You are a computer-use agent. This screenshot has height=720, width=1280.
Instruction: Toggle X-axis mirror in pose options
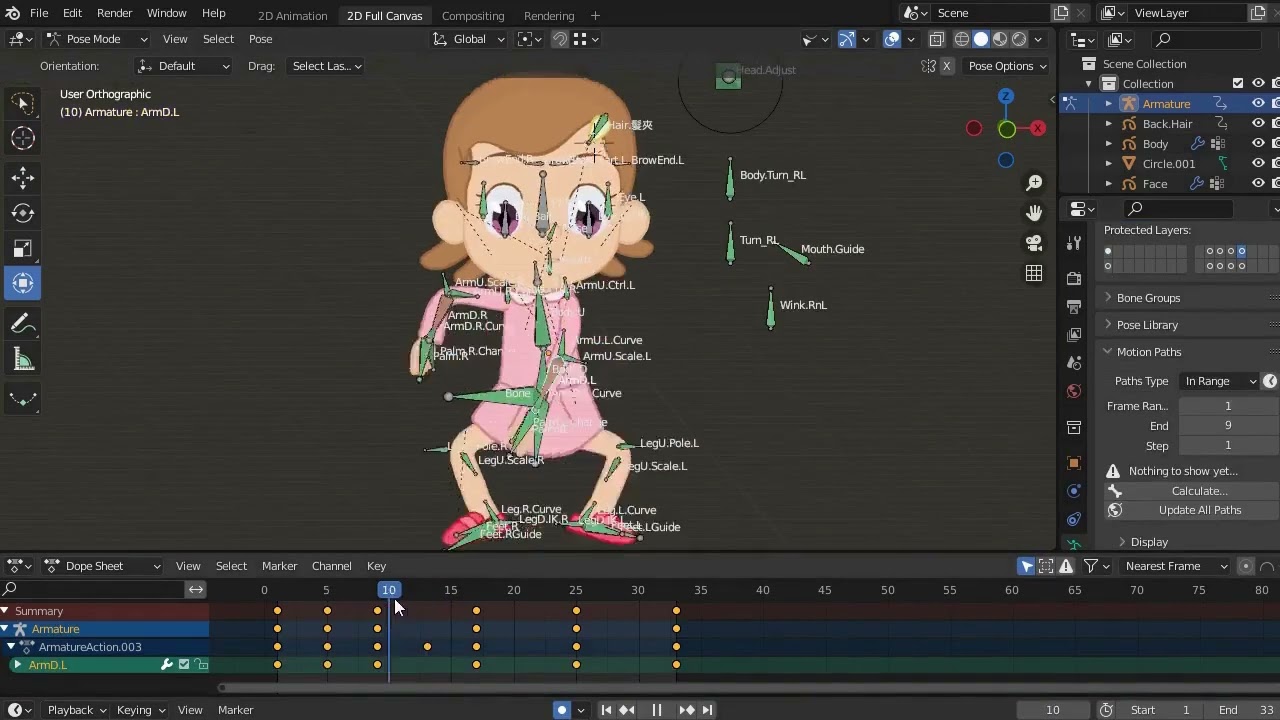[x=946, y=66]
